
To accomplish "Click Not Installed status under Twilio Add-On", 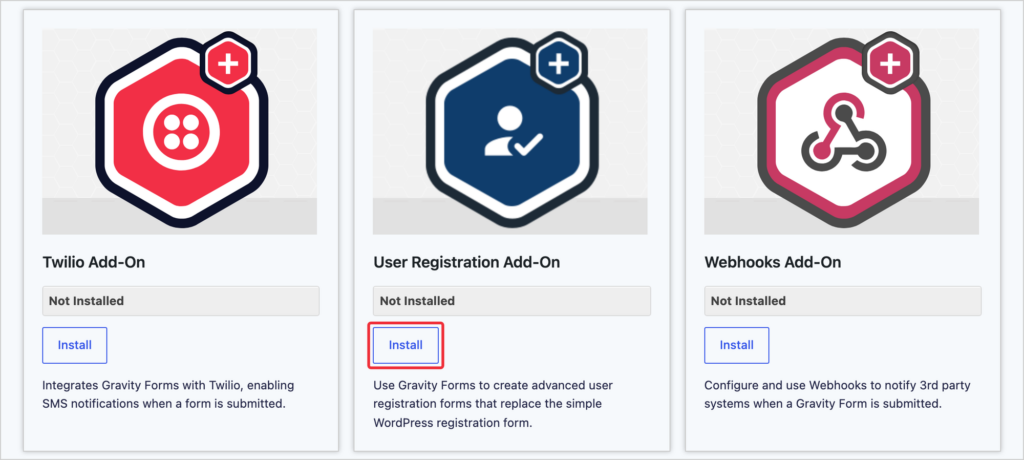I will [181, 301].
